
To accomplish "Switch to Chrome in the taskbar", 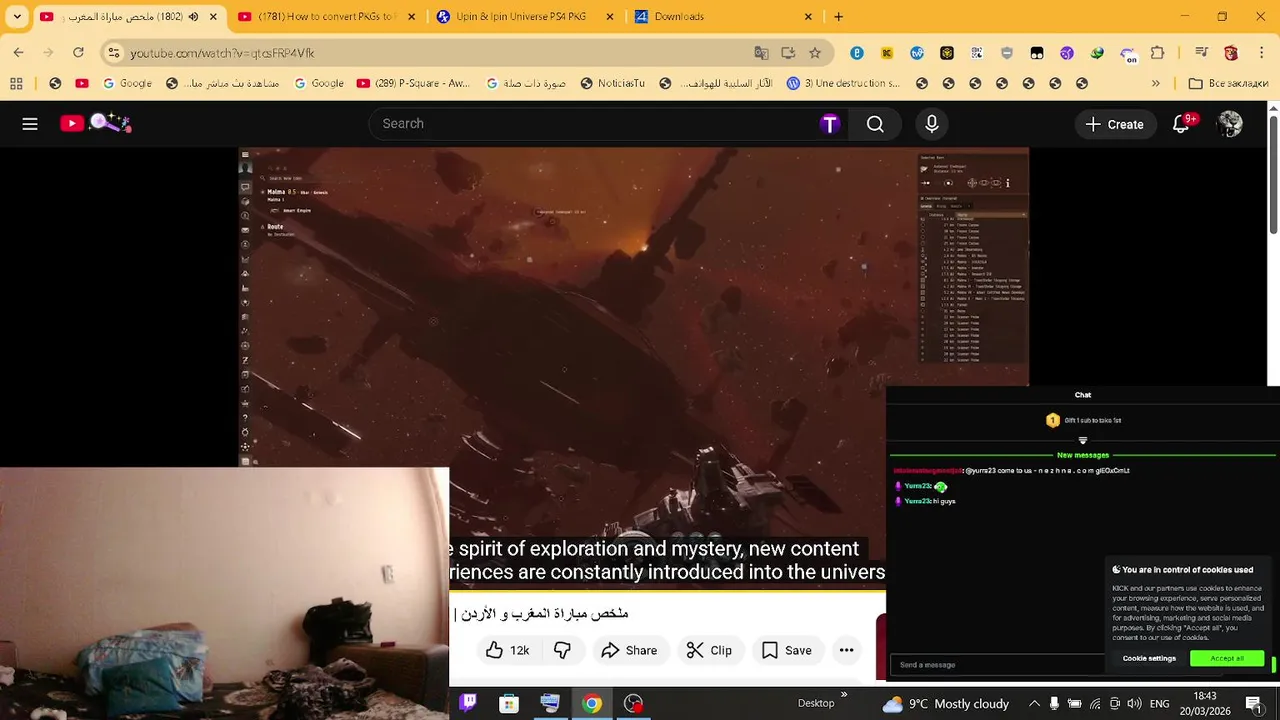I will coord(592,703).
